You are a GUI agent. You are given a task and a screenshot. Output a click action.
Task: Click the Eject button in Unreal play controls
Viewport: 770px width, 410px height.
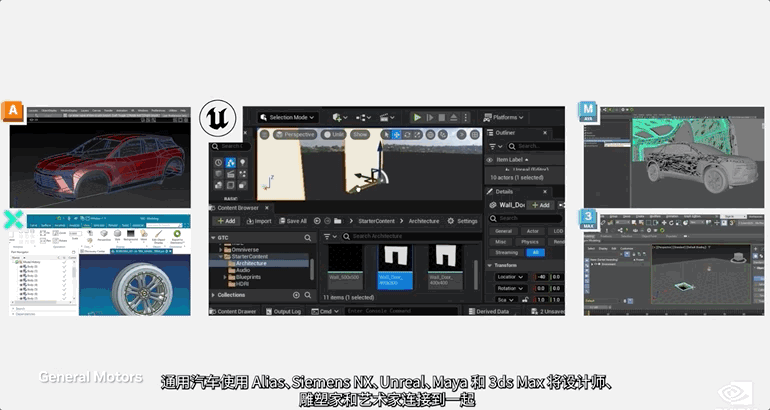[x=454, y=117]
